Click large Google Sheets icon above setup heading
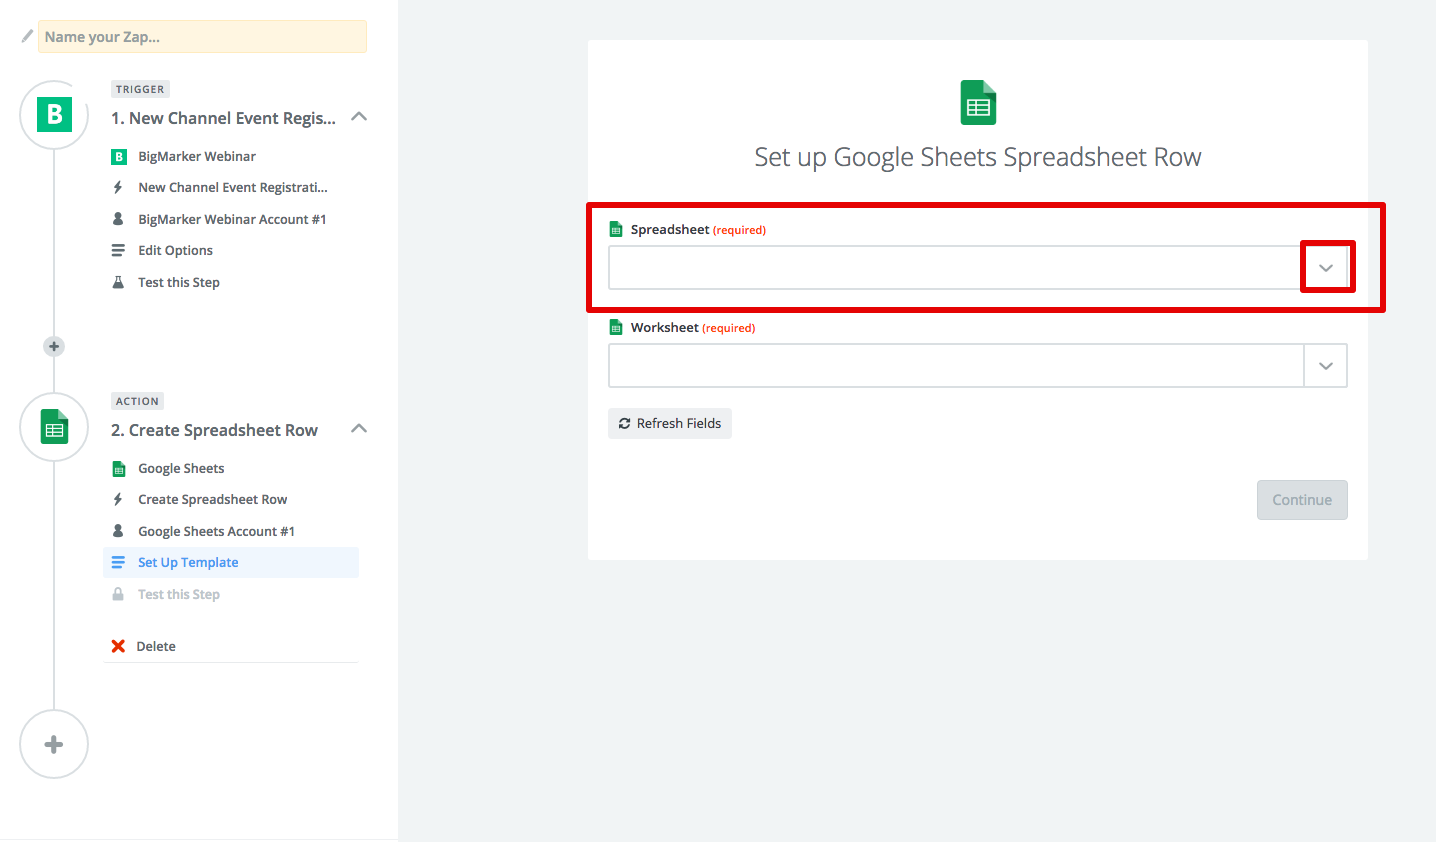1436x842 pixels. (x=978, y=103)
